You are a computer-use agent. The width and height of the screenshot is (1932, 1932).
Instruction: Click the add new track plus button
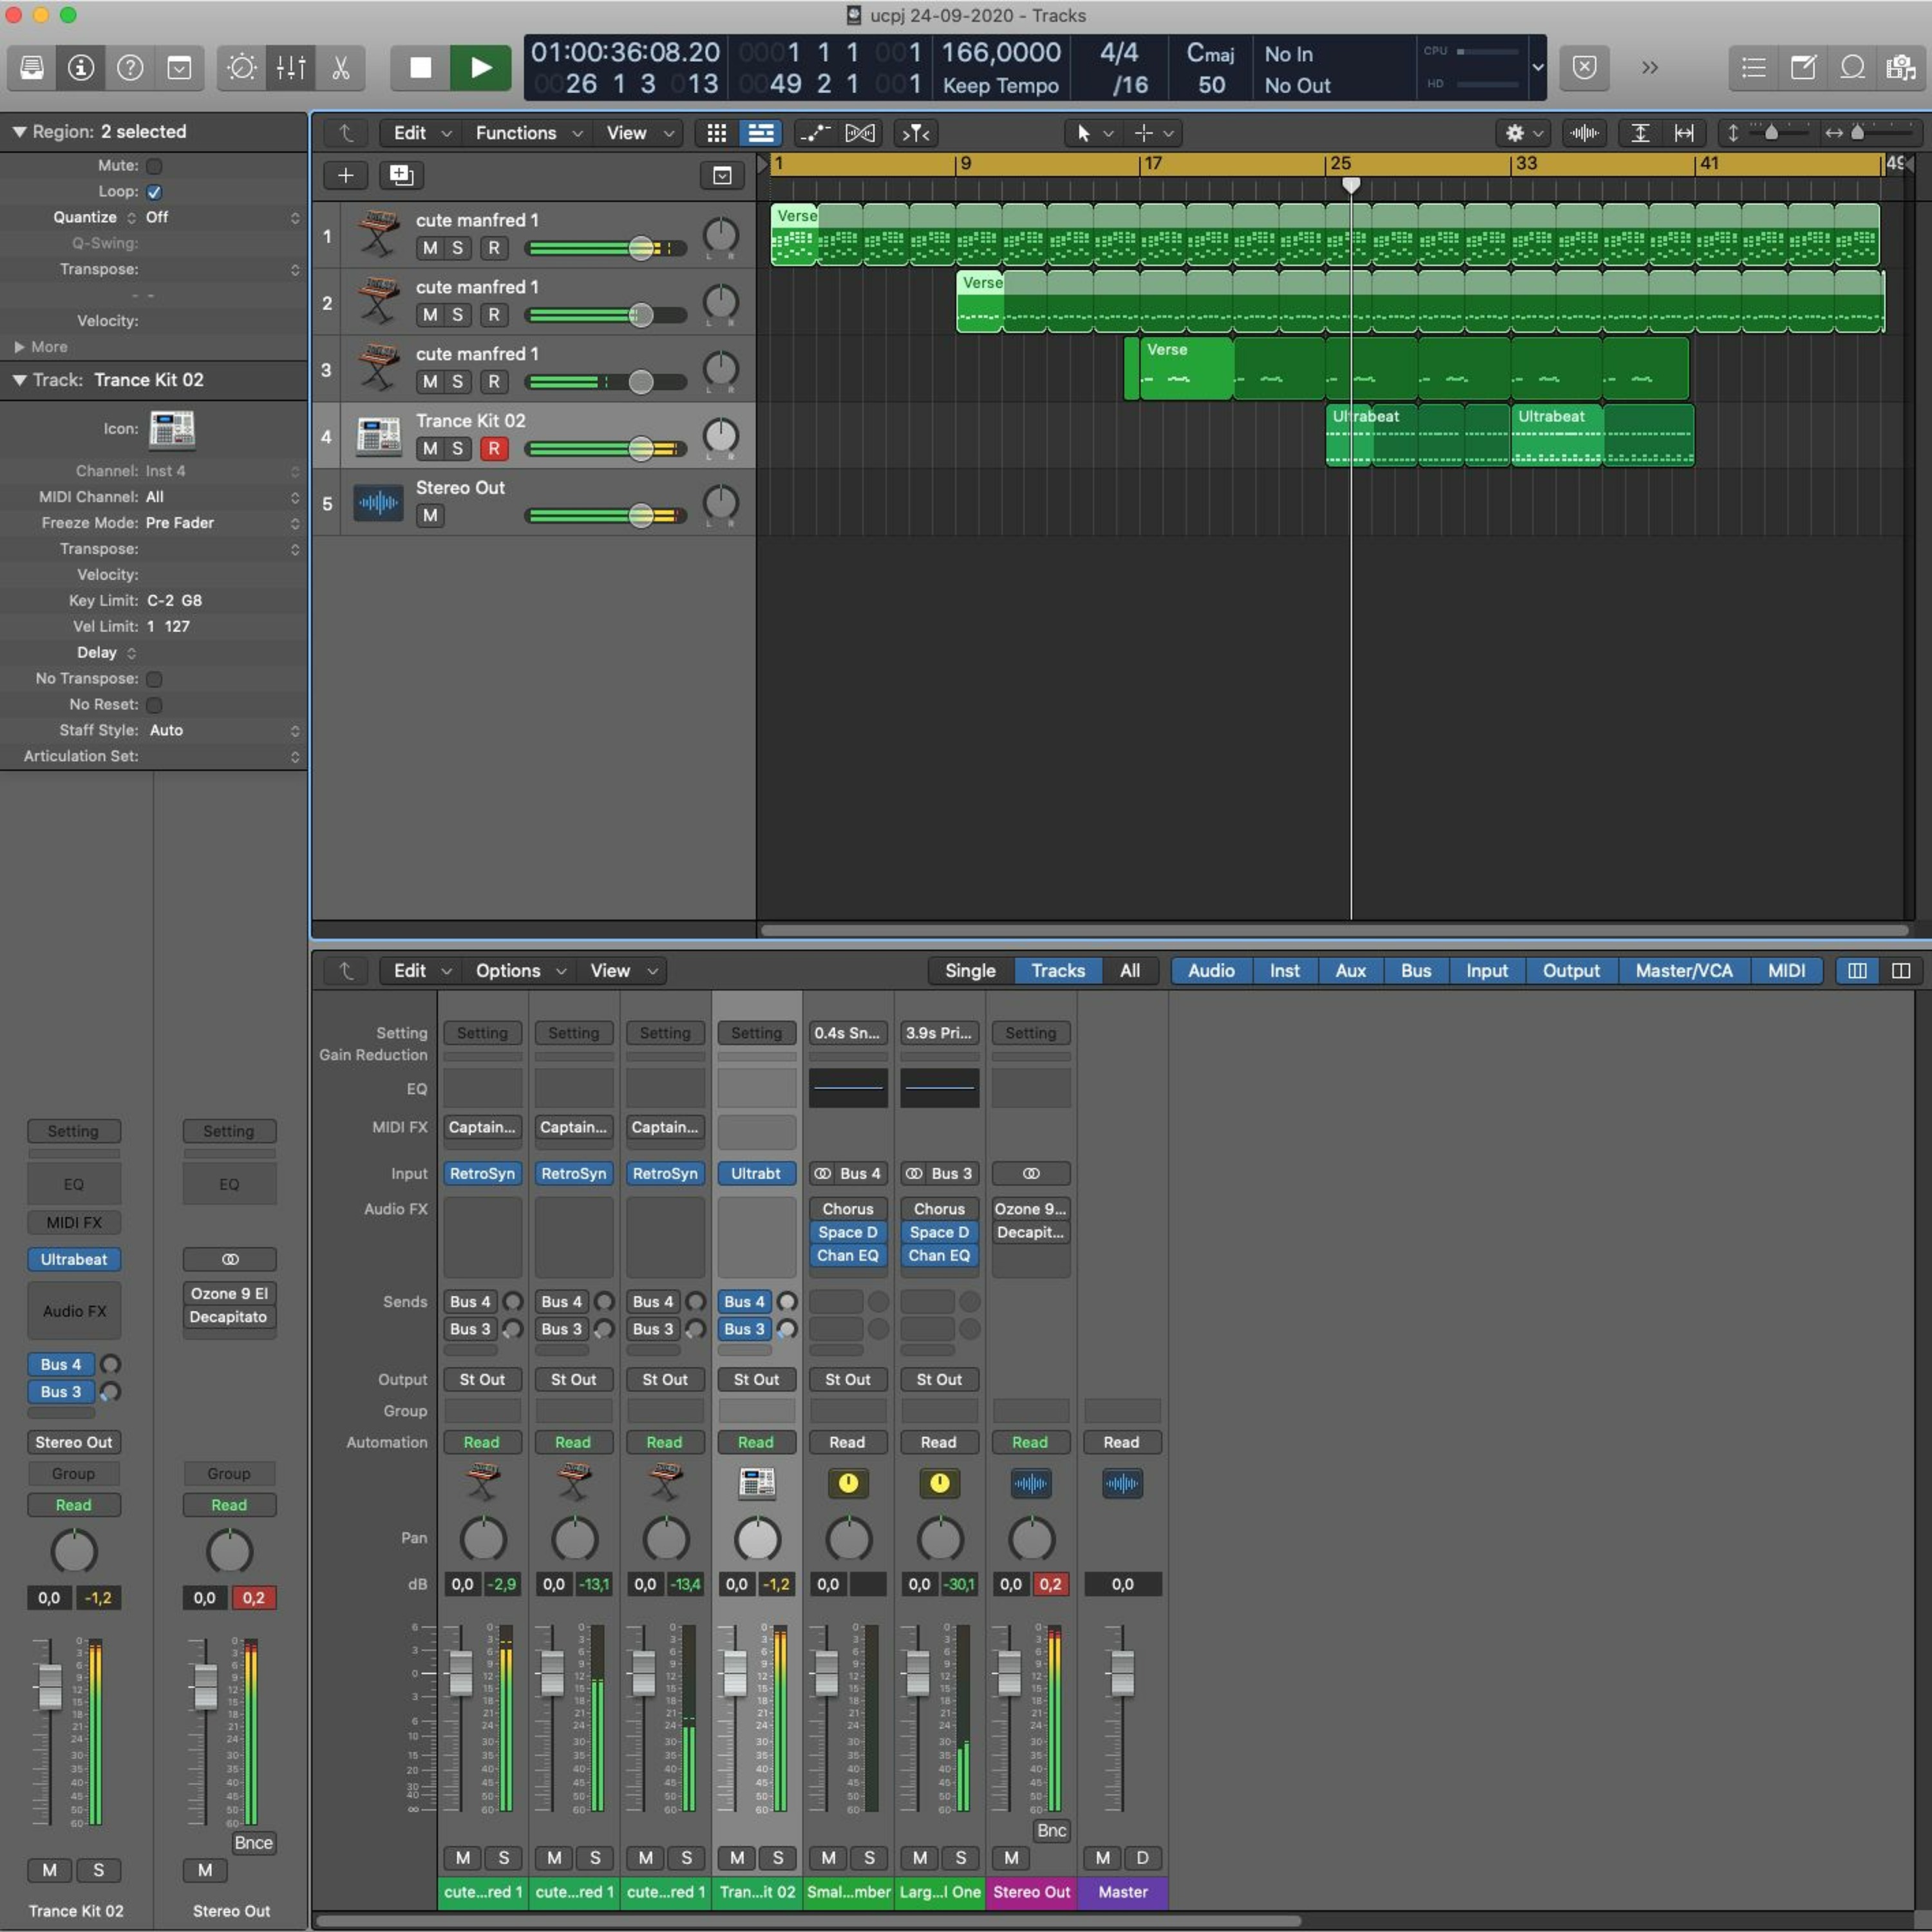pyautogui.click(x=345, y=176)
